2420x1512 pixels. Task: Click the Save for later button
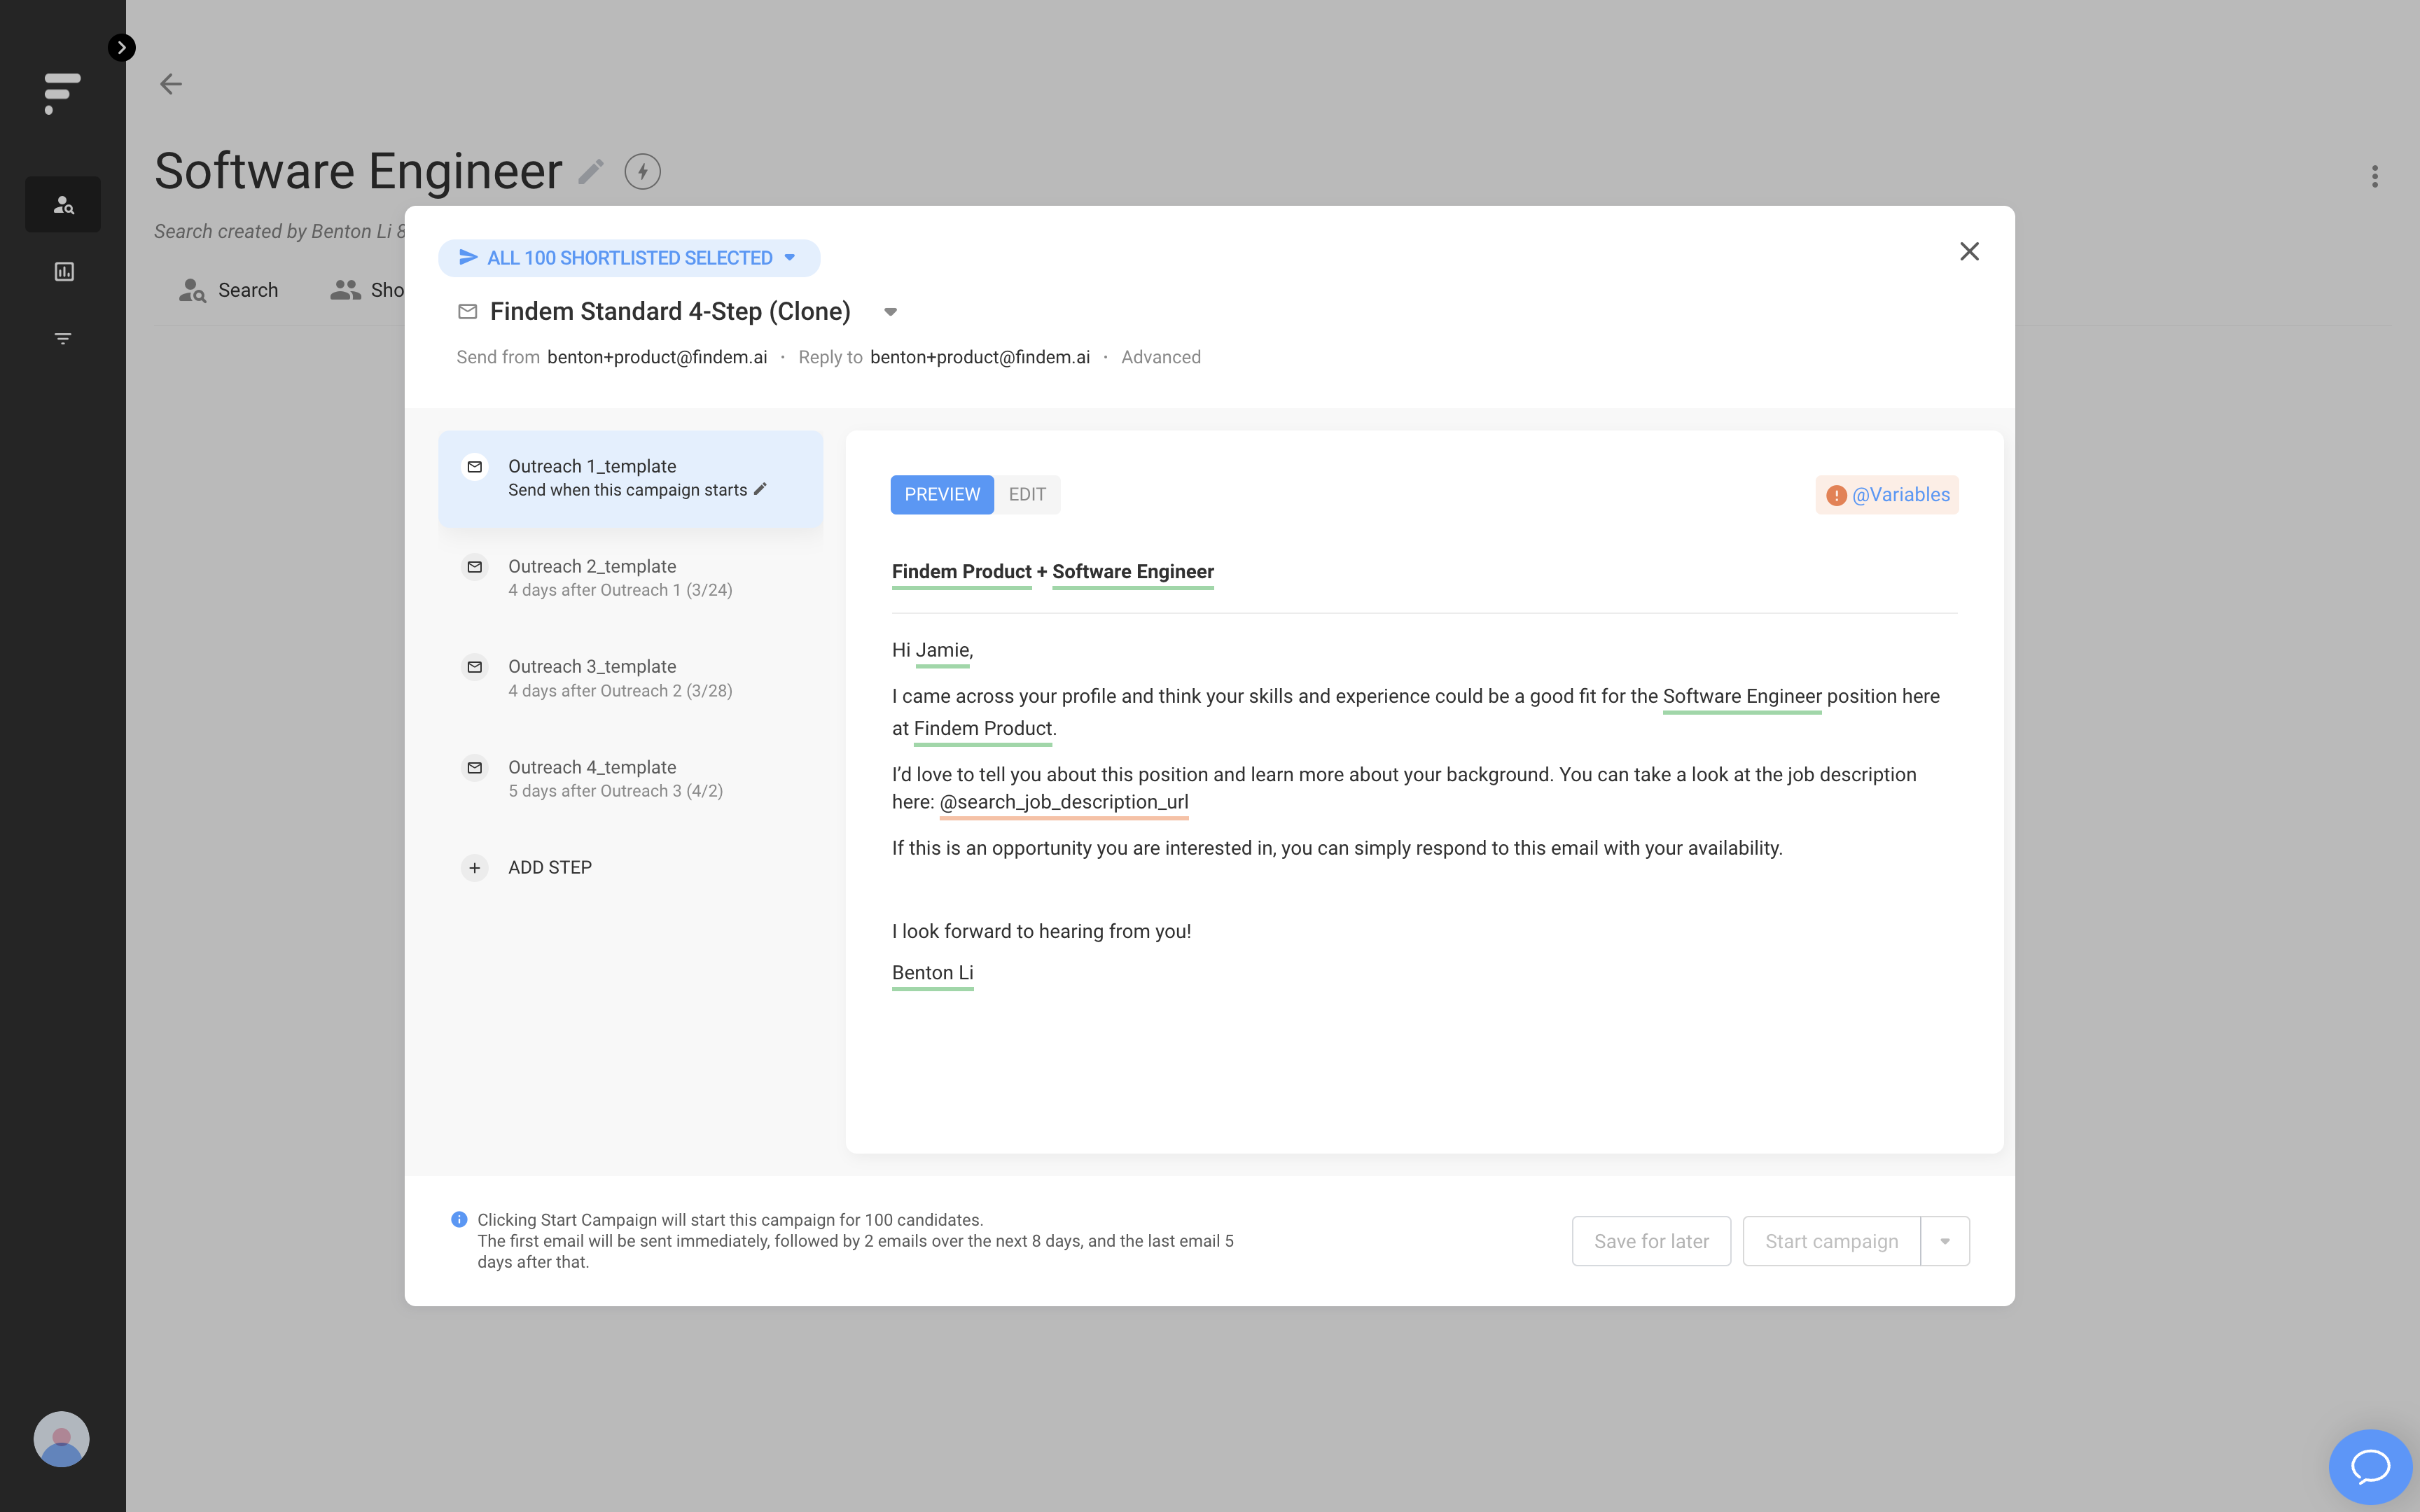(1650, 1240)
